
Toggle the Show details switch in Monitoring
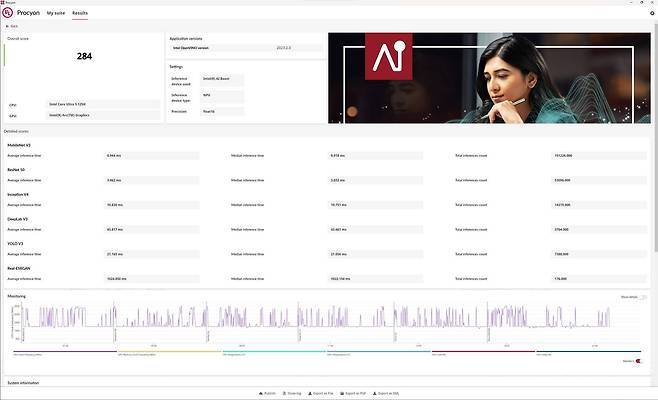pos(644,297)
